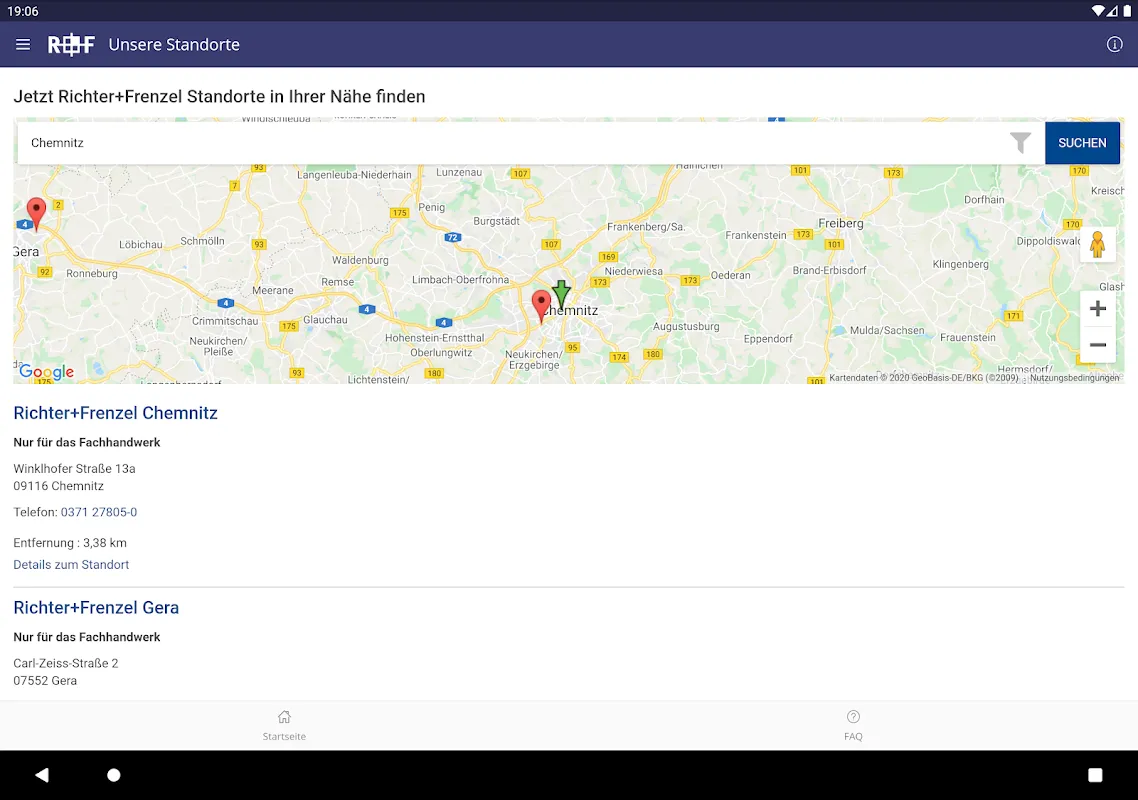Tap the Android recent apps button

pyautogui.click(x=1095, y=775)
